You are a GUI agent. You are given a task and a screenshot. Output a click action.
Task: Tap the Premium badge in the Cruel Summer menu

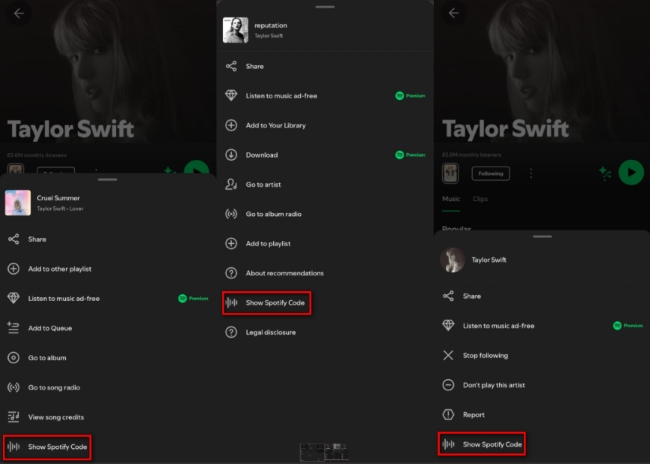(193, 299)
